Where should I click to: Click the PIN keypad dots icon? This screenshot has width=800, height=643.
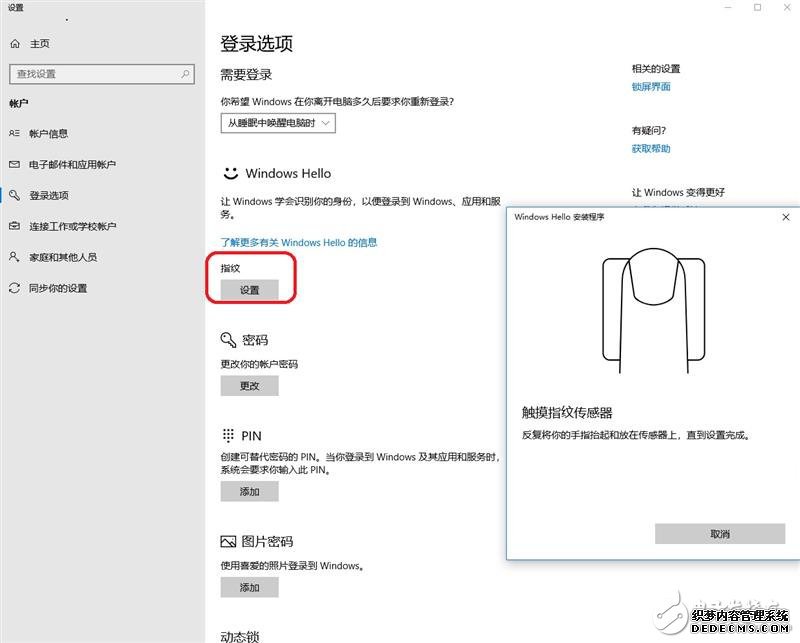[x=228, y=435]
